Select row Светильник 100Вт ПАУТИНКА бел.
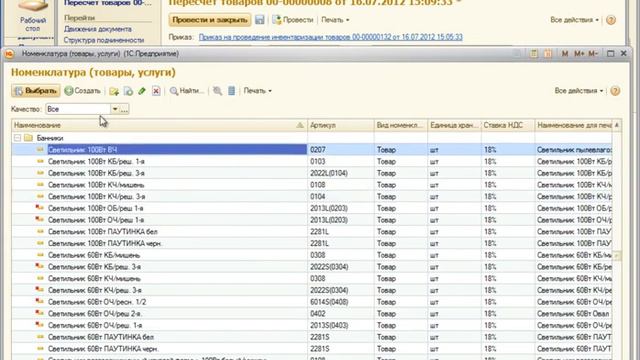Screen dimensions: 640x360 coord(312,232)
